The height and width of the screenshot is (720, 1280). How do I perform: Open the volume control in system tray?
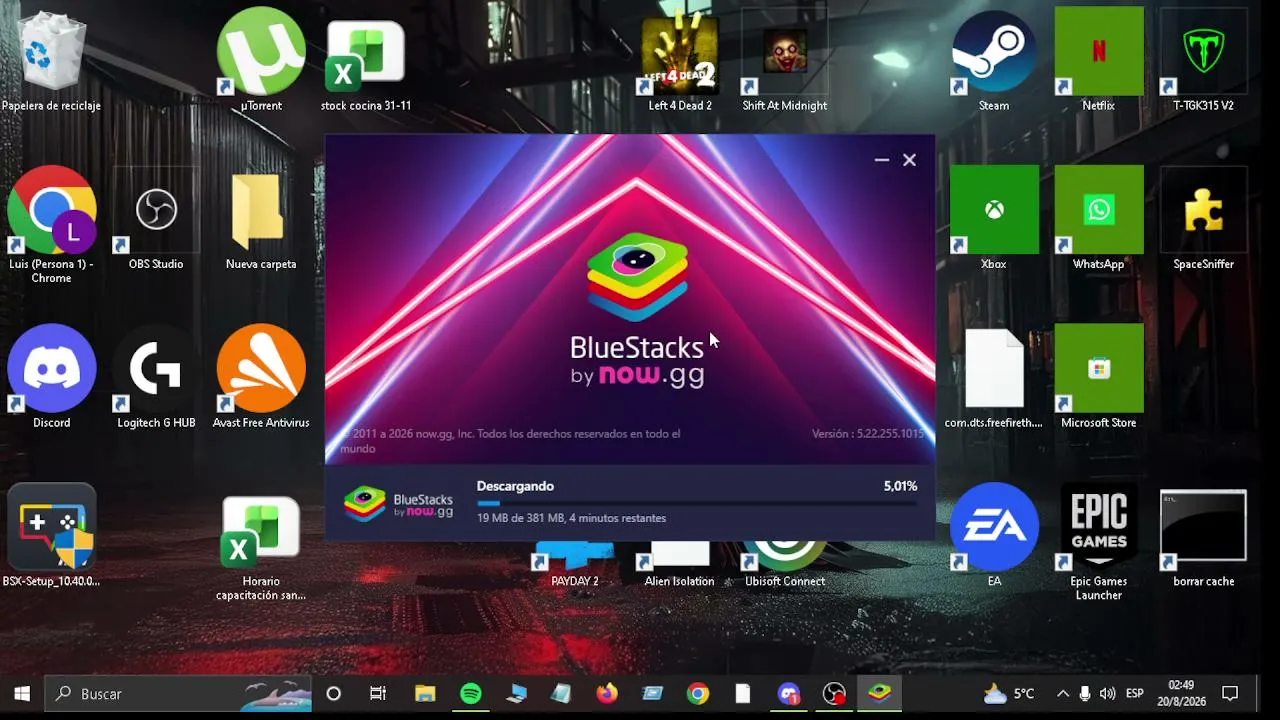click(x=1107, y=693)
